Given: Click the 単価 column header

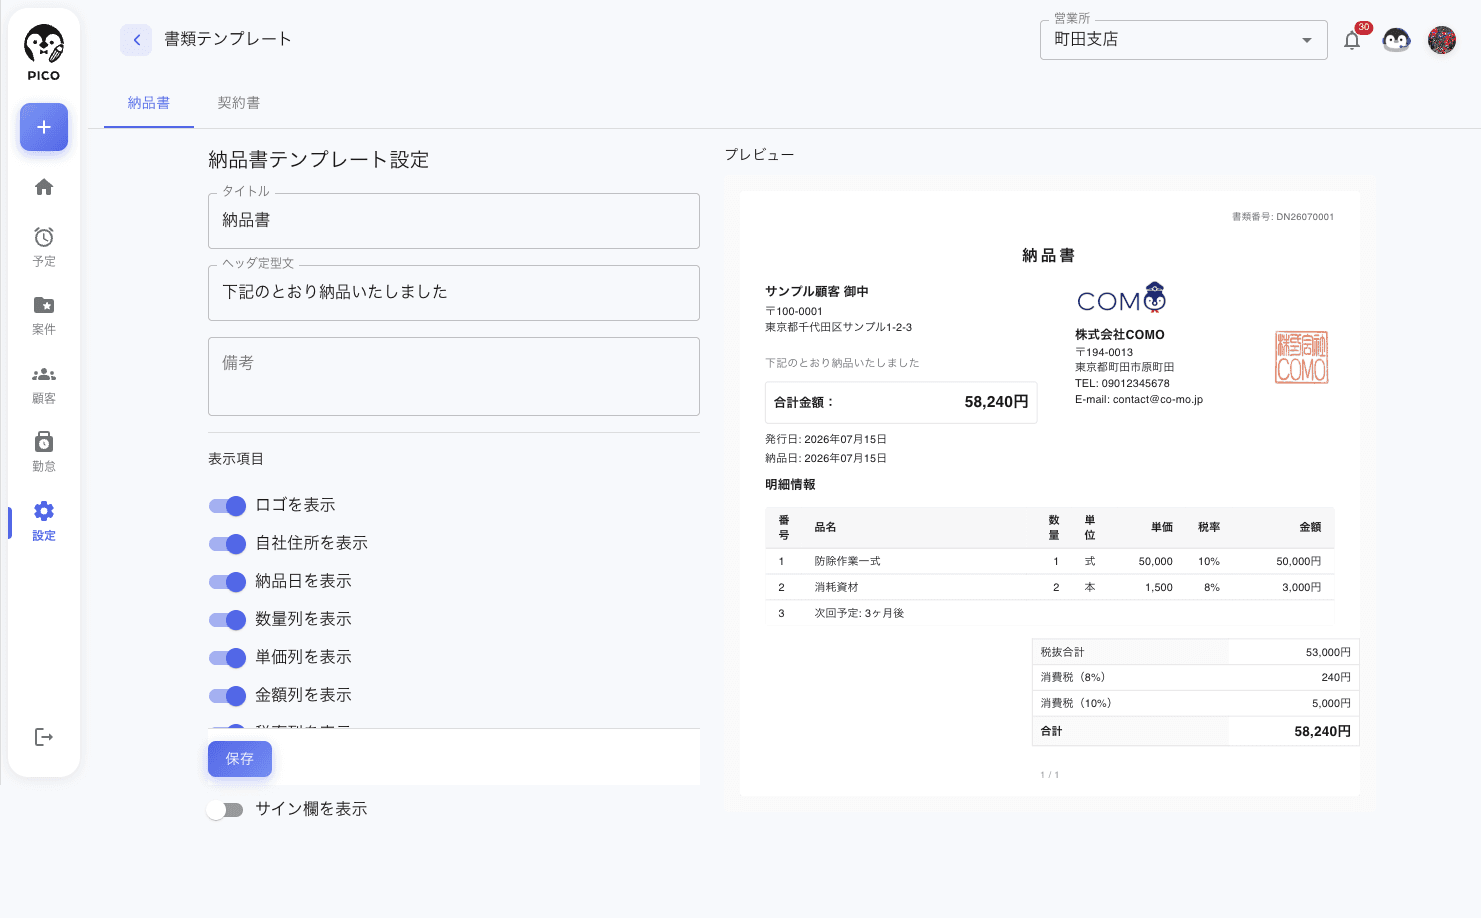Looking at the screenshot, I should (x=1161, y=528).
